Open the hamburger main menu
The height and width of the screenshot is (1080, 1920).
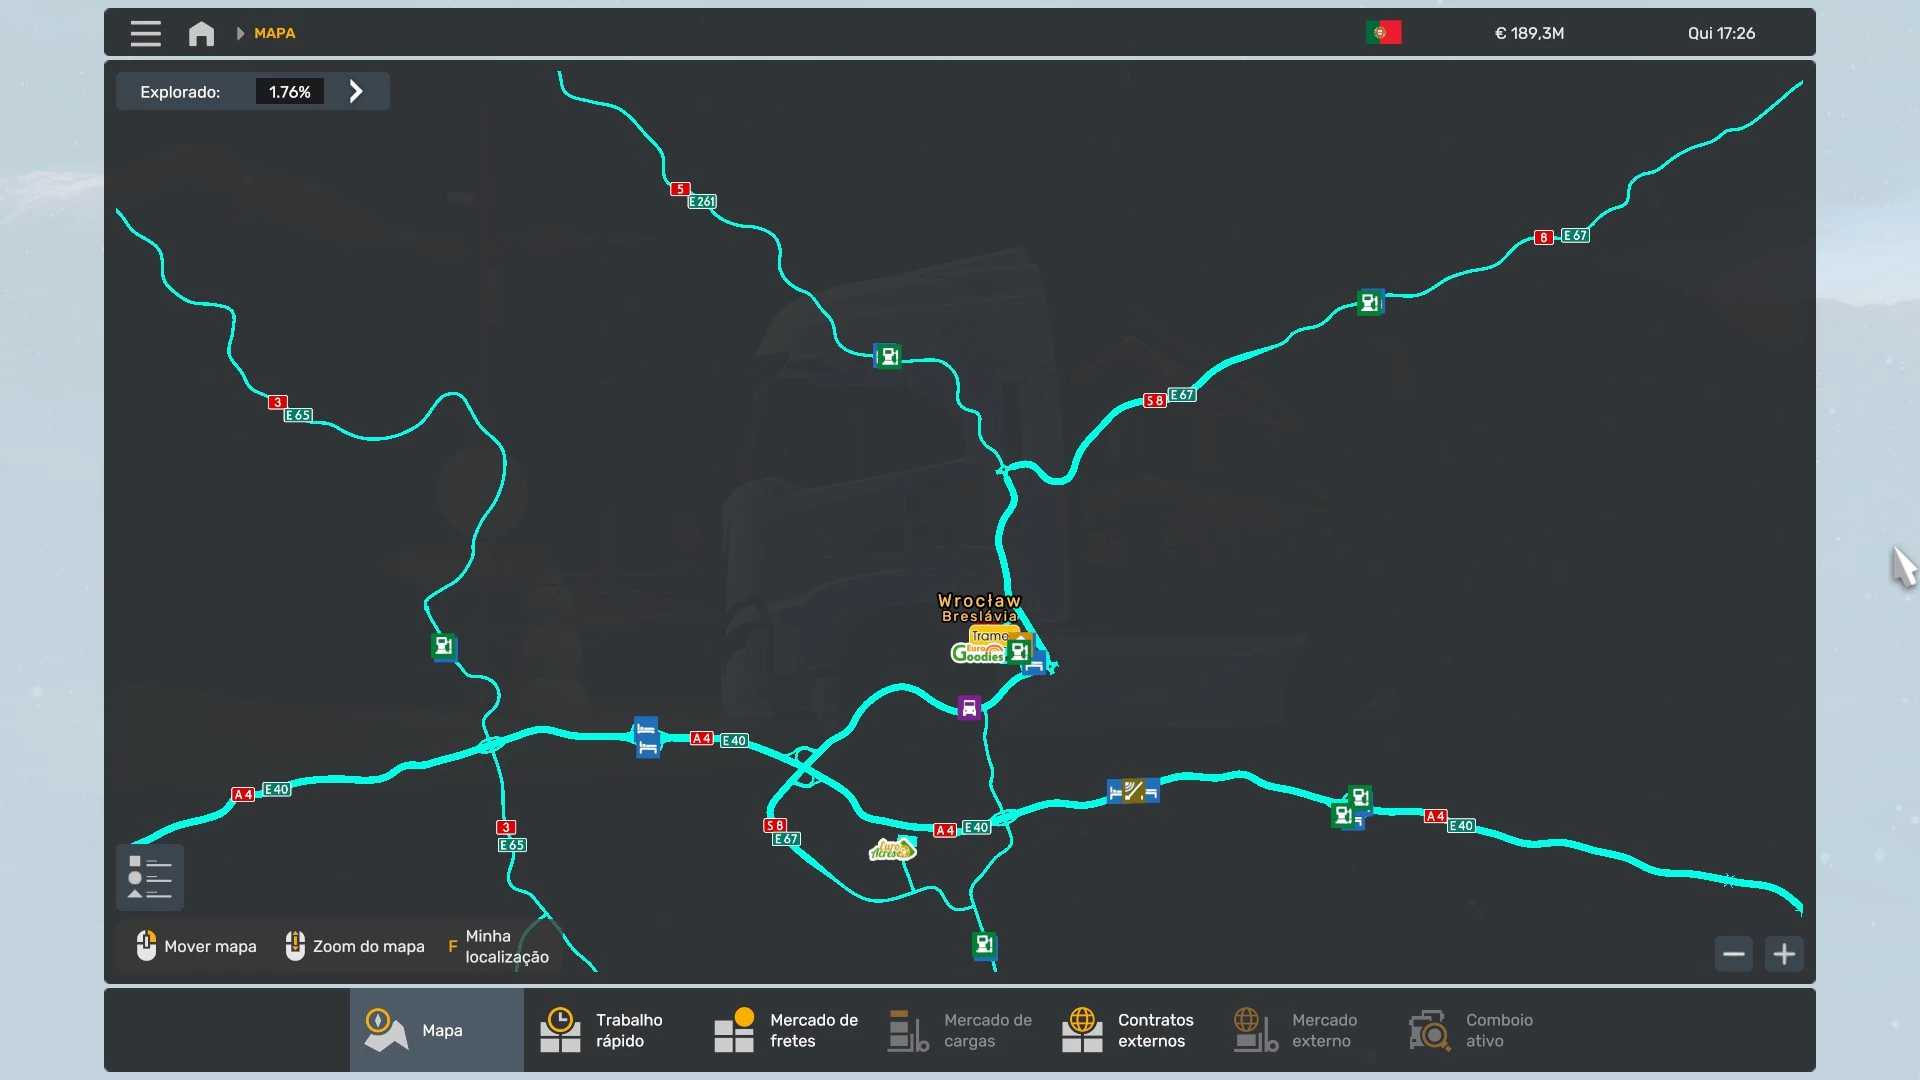(145, 33)
